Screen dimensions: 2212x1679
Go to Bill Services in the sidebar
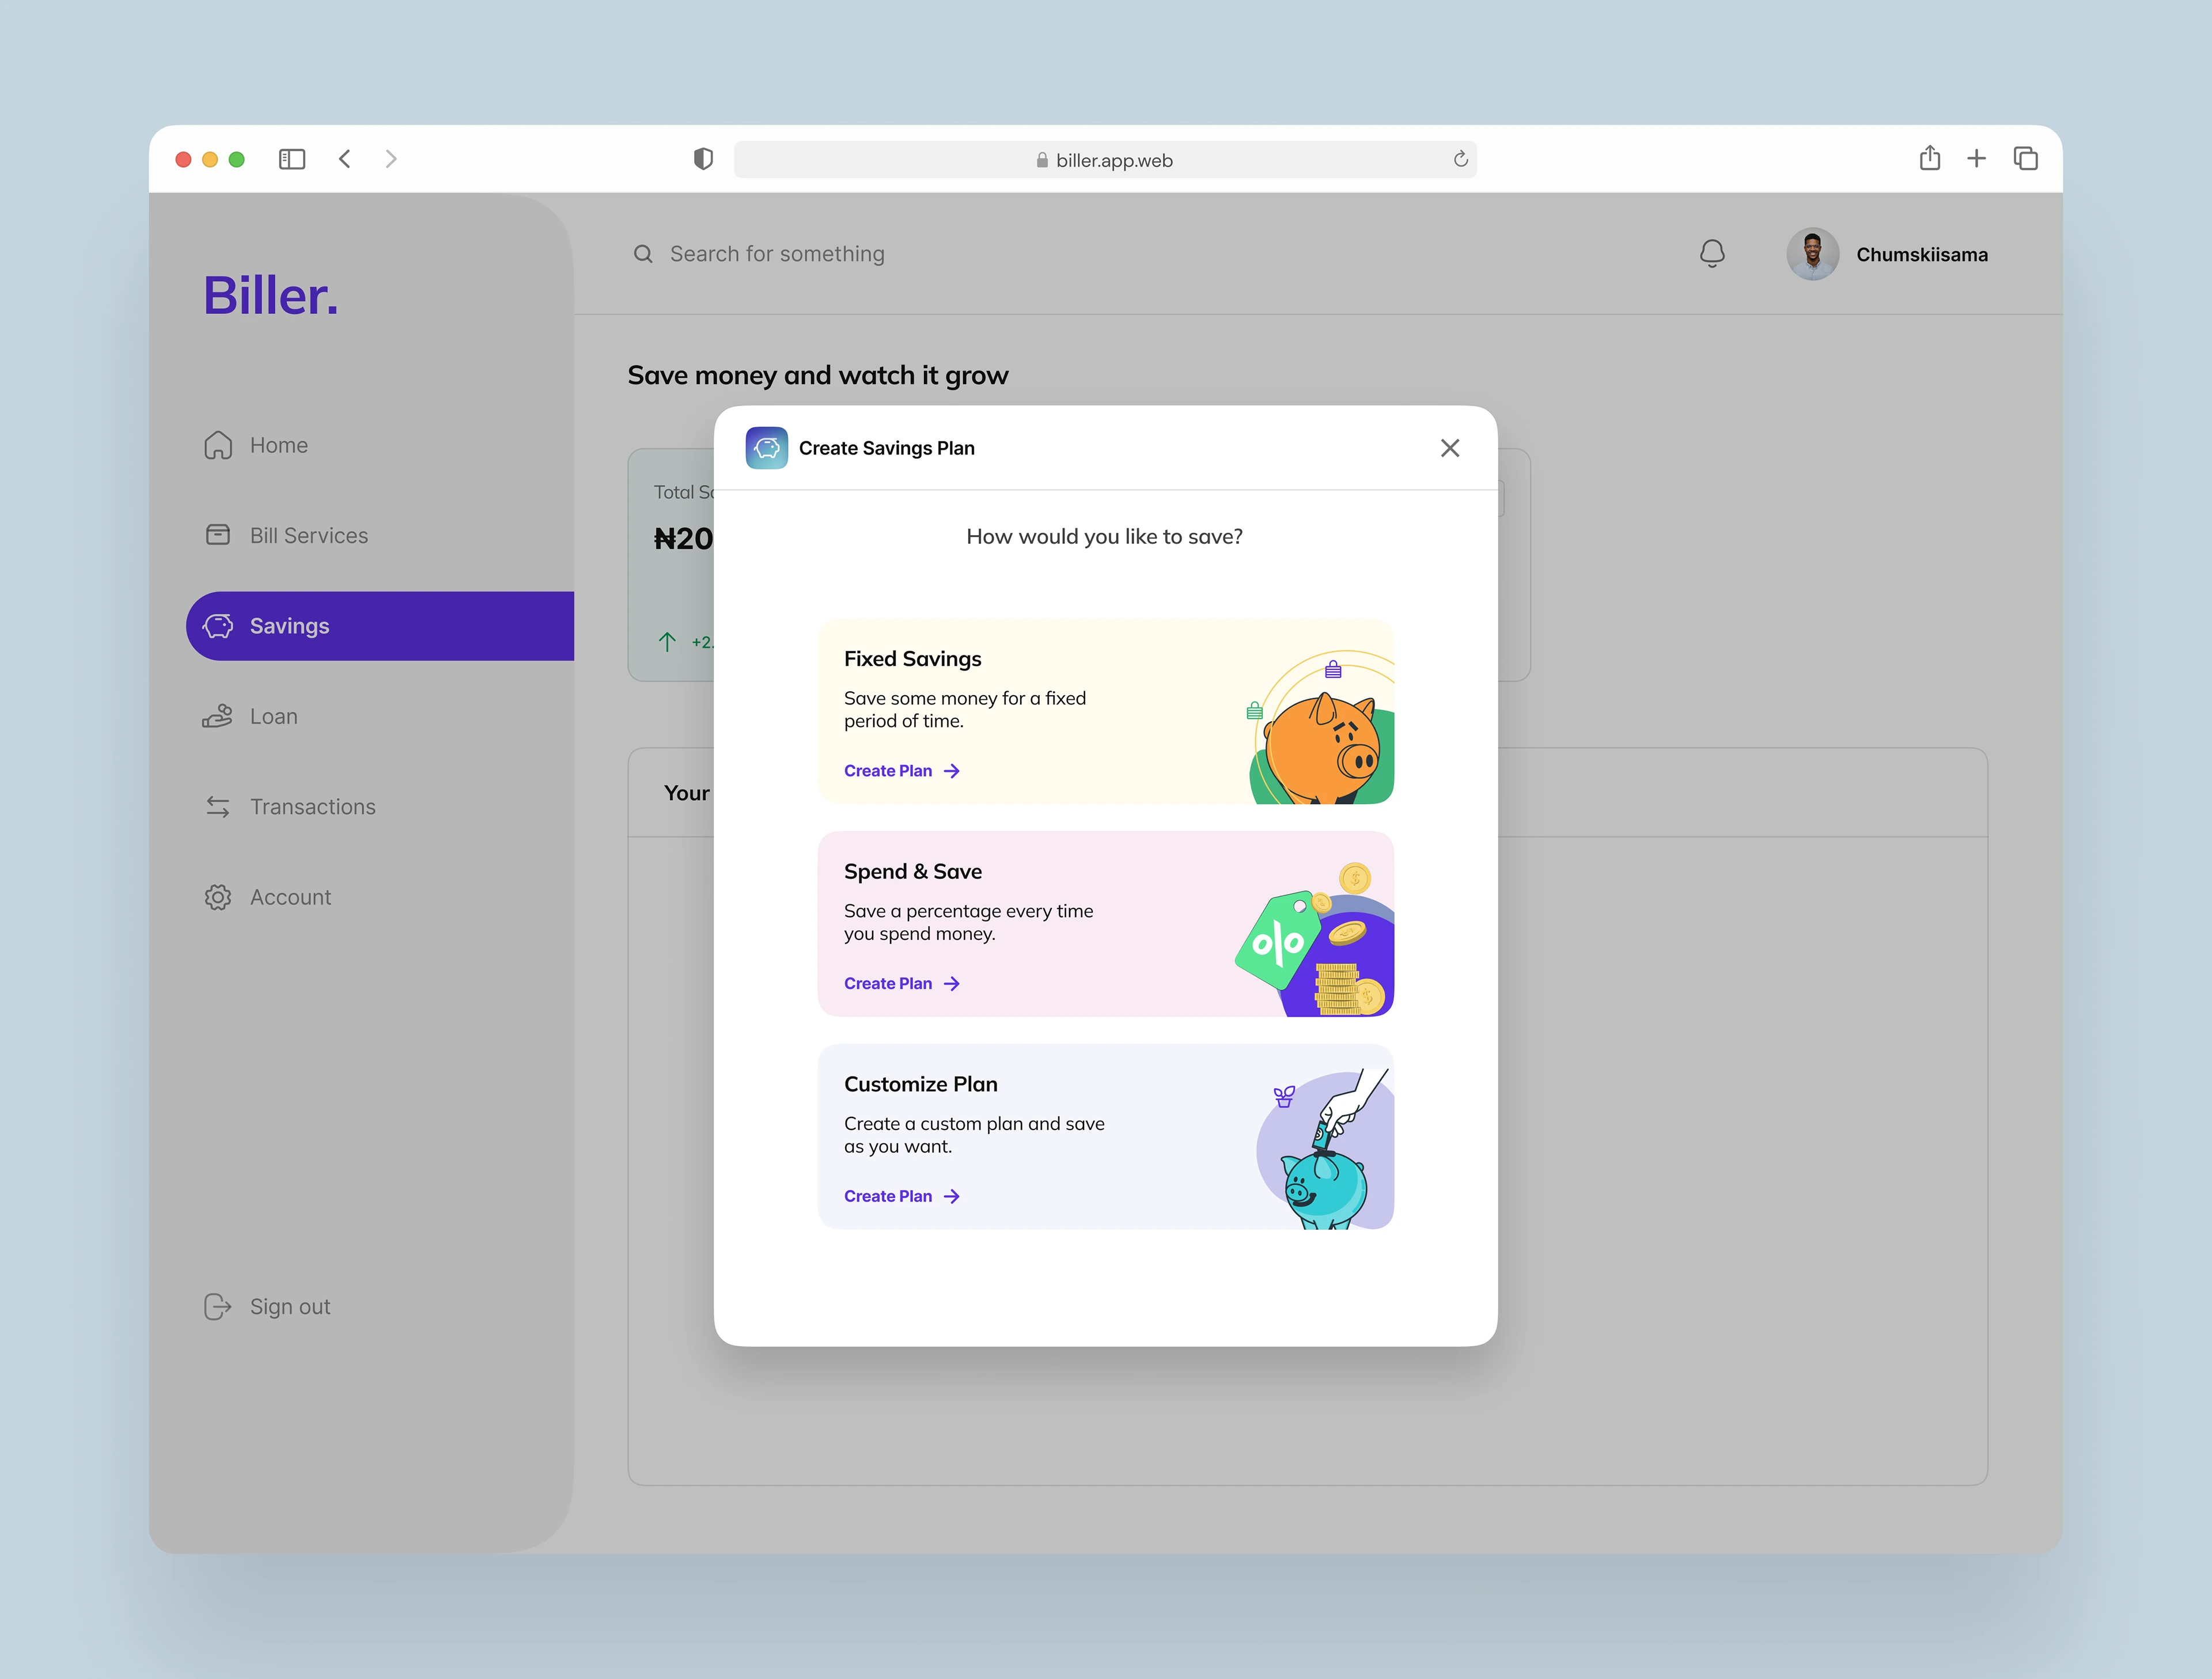pyautogui.click(x=308, y=536)
